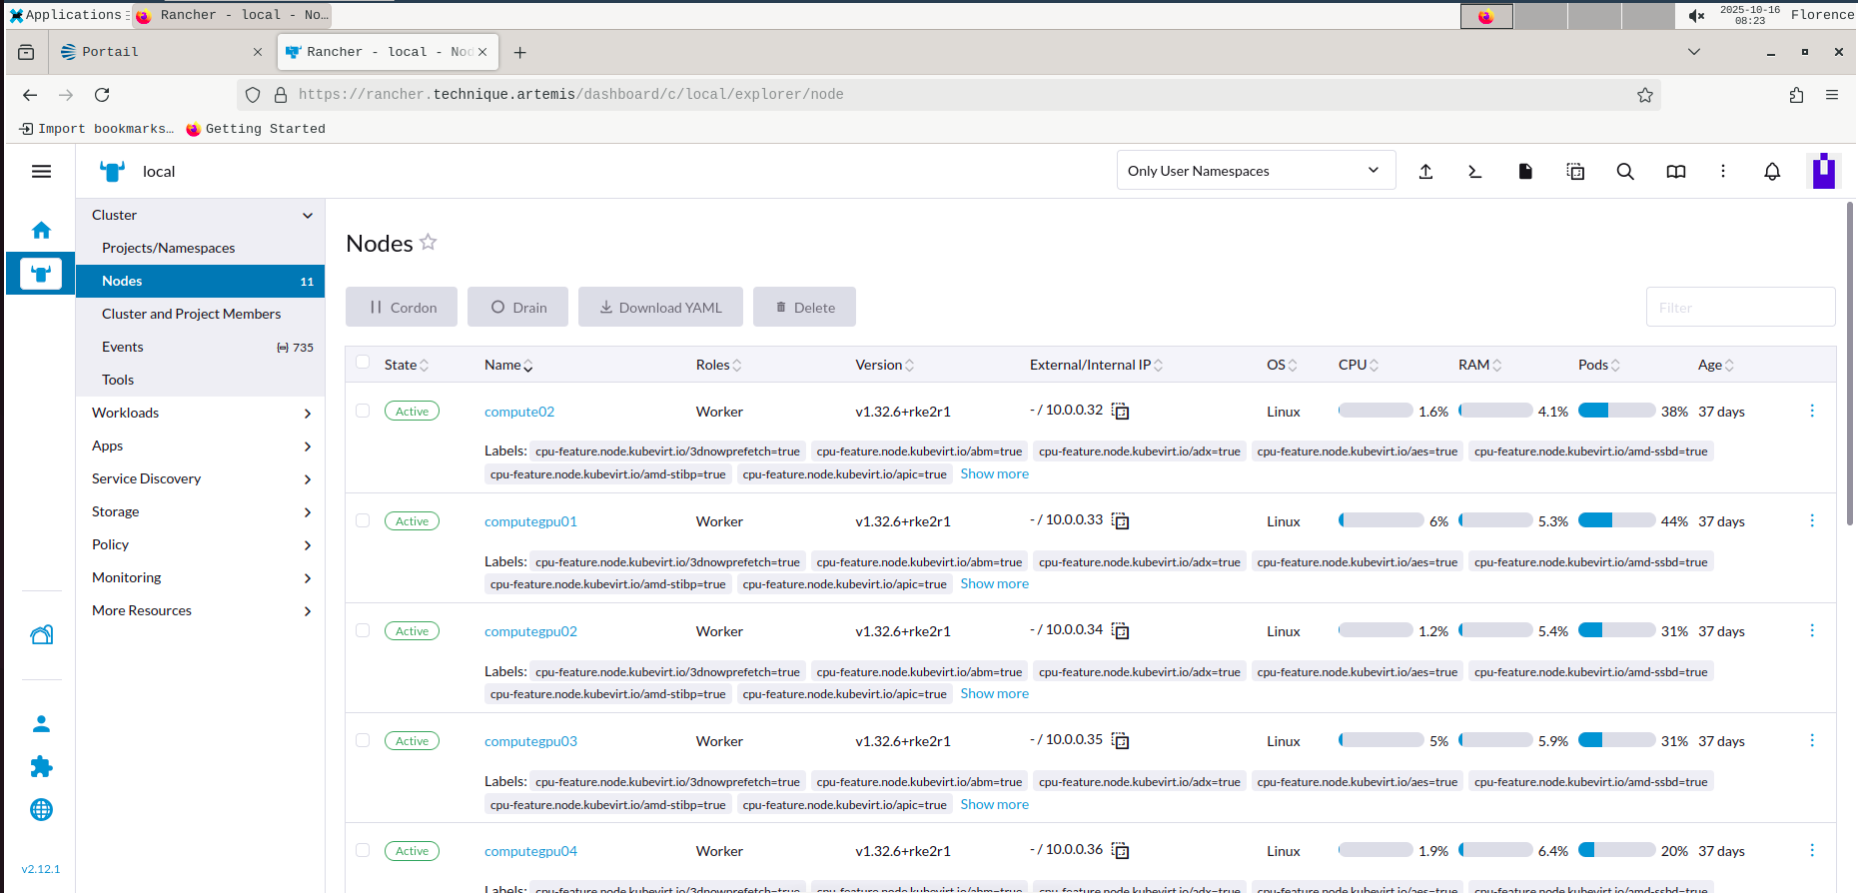Open the user avatar menu
Image resolution: width=1858 pixels, height=893 pixels.
(1824, 171)
